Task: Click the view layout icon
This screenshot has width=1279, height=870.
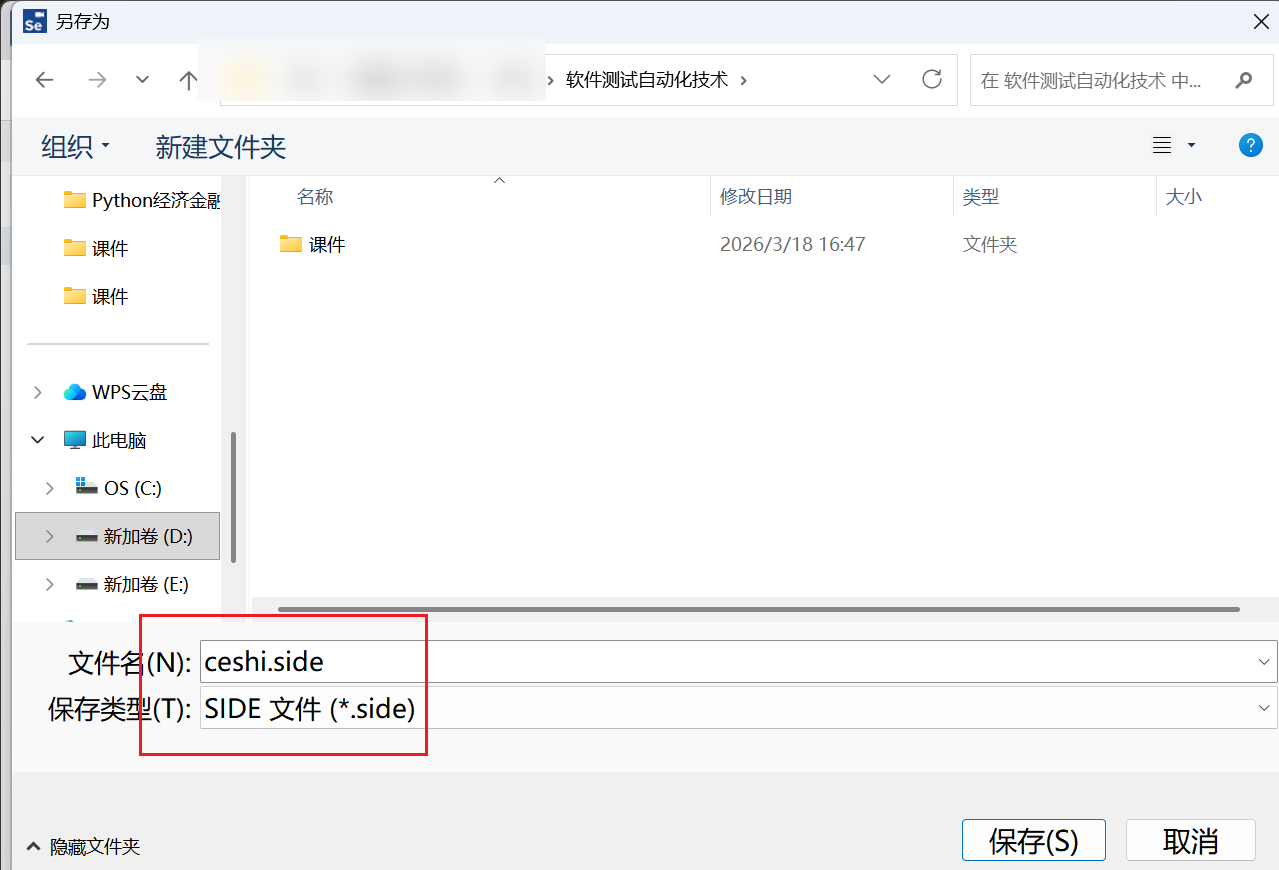Action: pos(1162,146)
